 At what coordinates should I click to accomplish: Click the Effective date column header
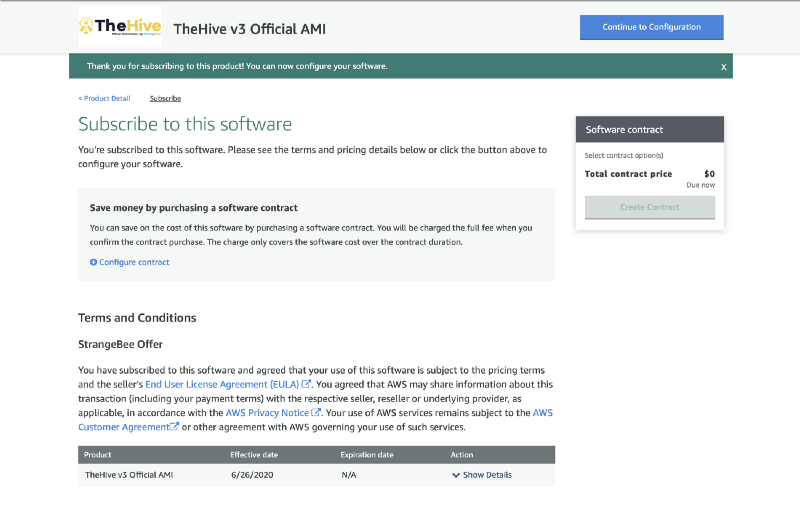click(x=254, y=455)
